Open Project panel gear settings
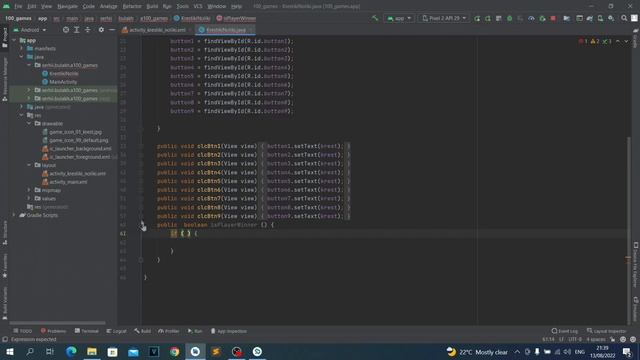The image size is (640, 360). [x=101, y=30]
